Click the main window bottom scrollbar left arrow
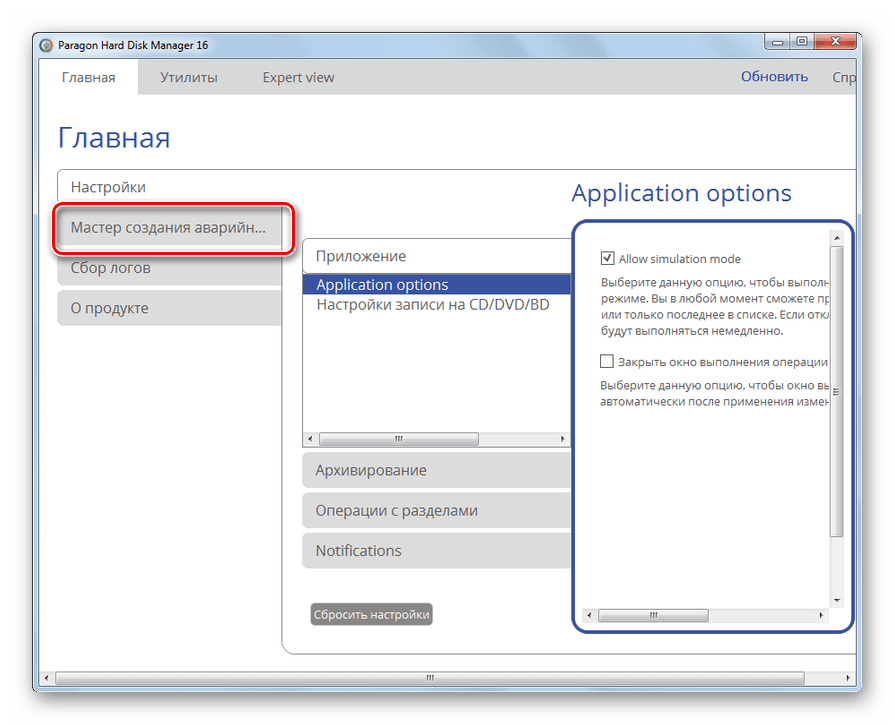This screenshot has width=895, height=725. [x=46, y=678]
